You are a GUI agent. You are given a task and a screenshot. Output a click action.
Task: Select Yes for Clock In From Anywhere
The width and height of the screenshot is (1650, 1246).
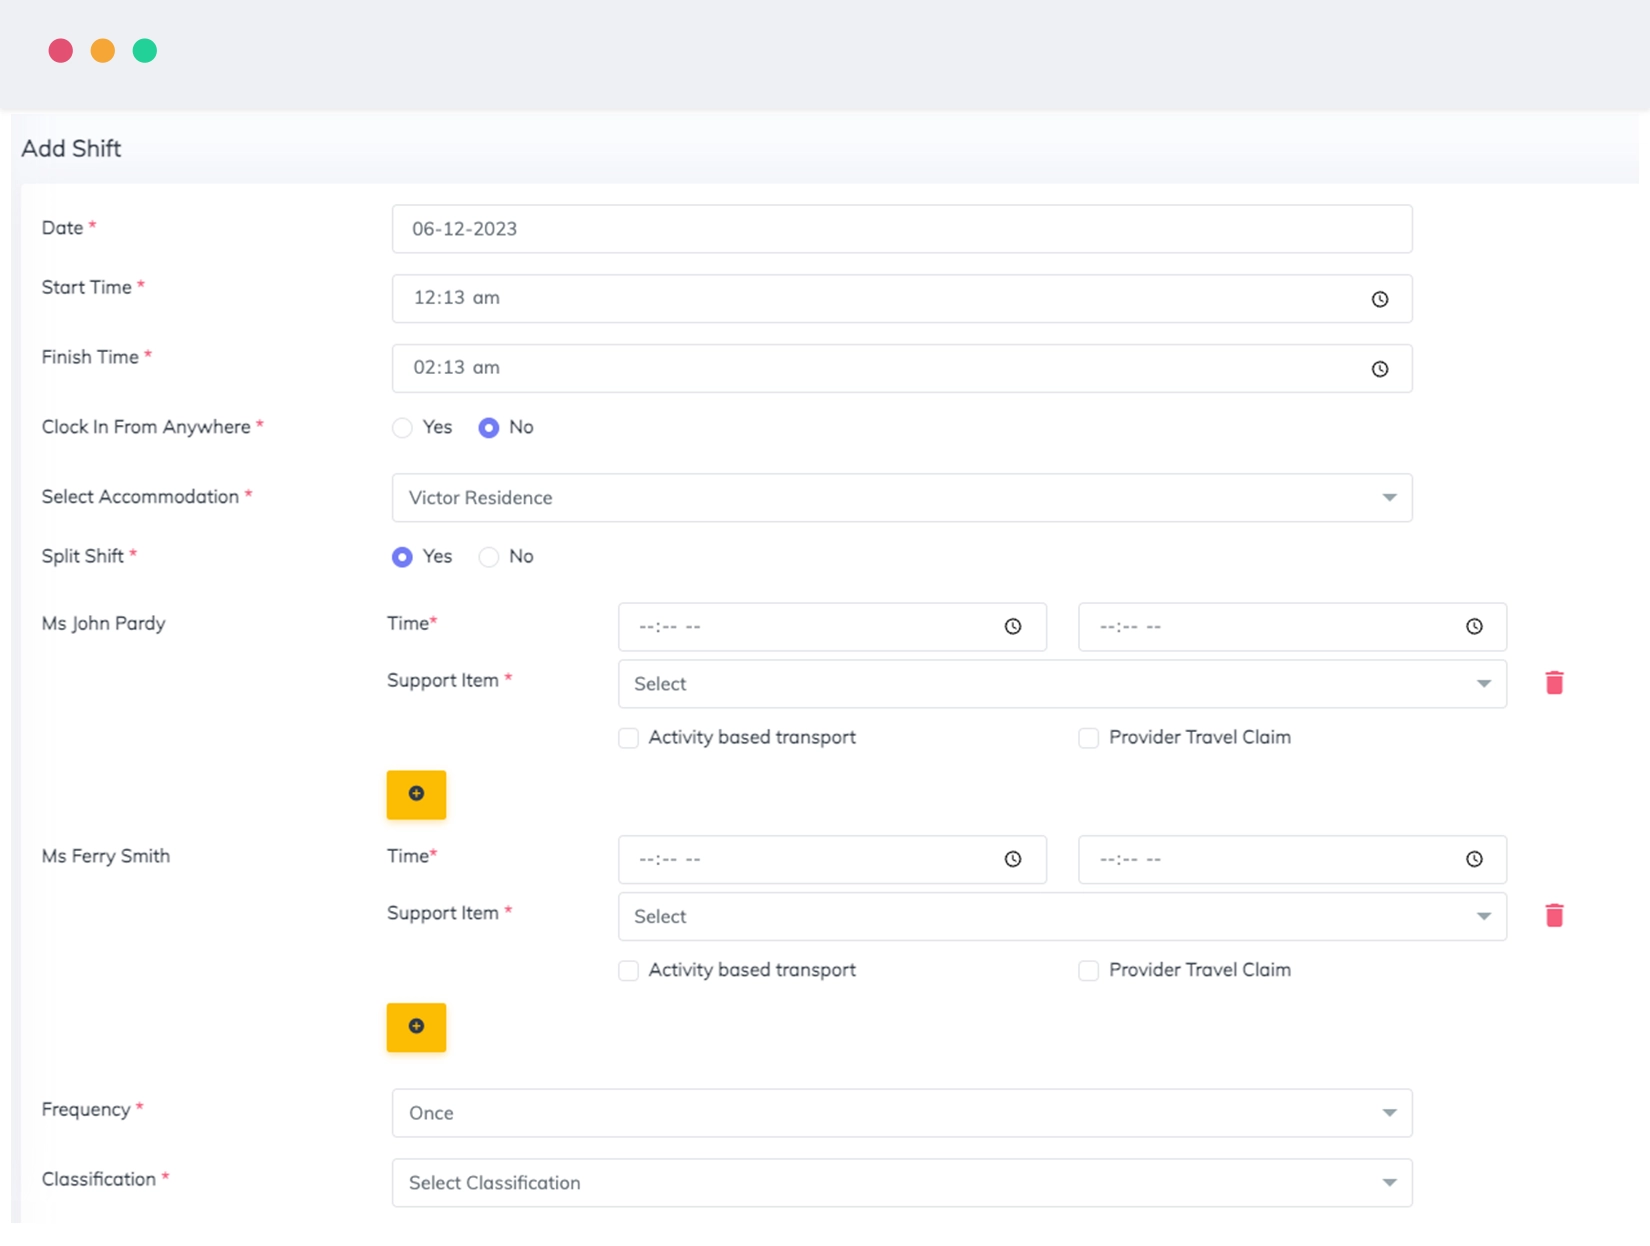402,428
